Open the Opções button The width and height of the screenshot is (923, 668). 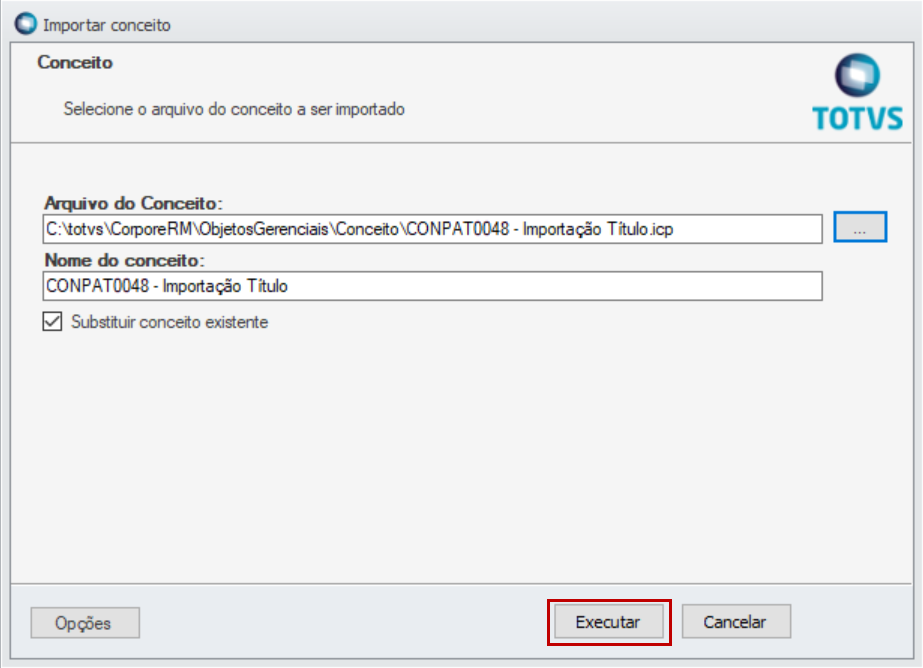85,623
